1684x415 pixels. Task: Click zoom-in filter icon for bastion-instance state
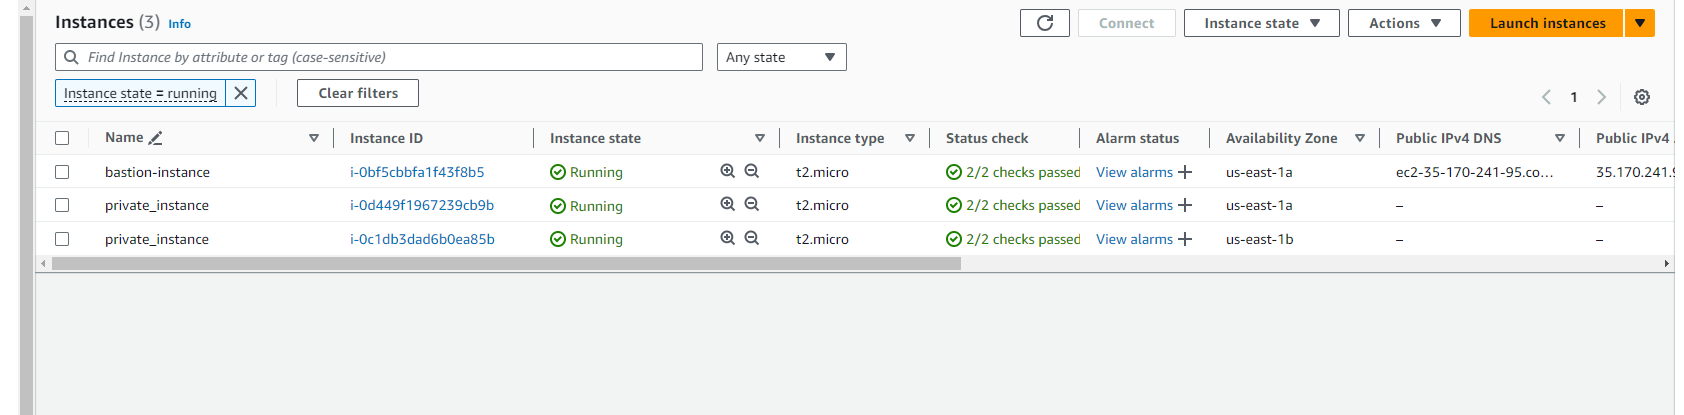click(x=728, y=172)
